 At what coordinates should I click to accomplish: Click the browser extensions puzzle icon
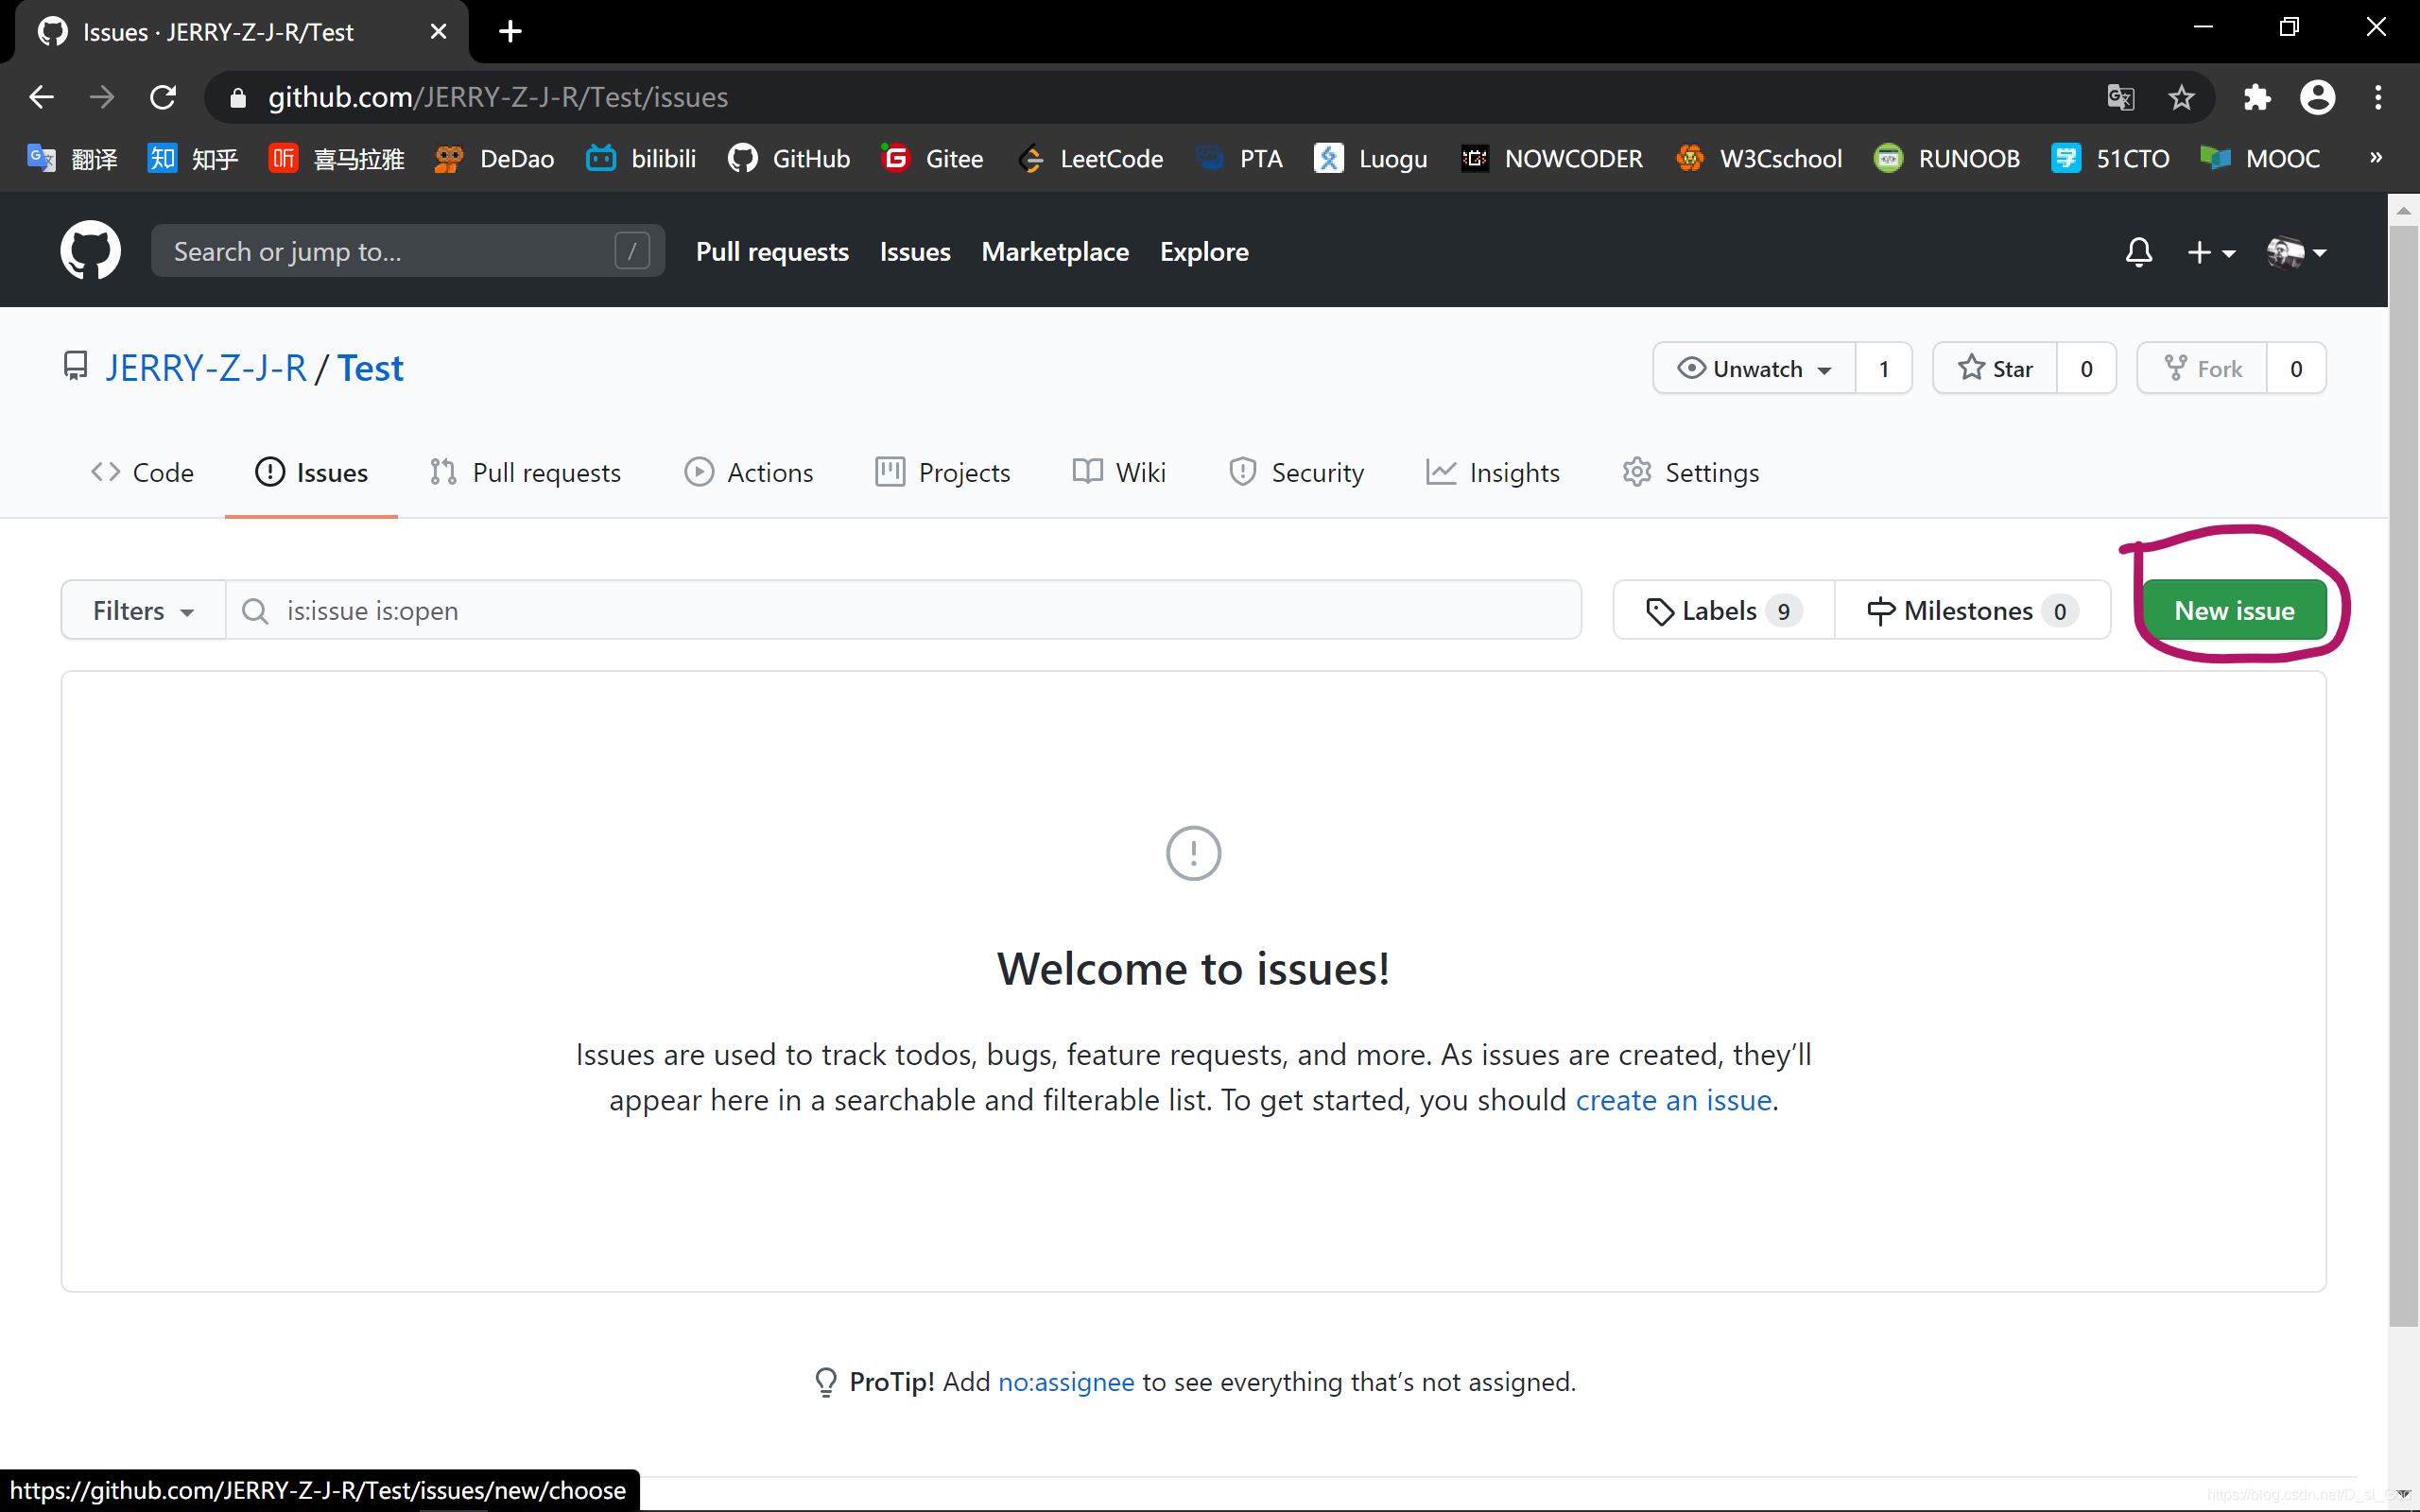[2257, 97]
